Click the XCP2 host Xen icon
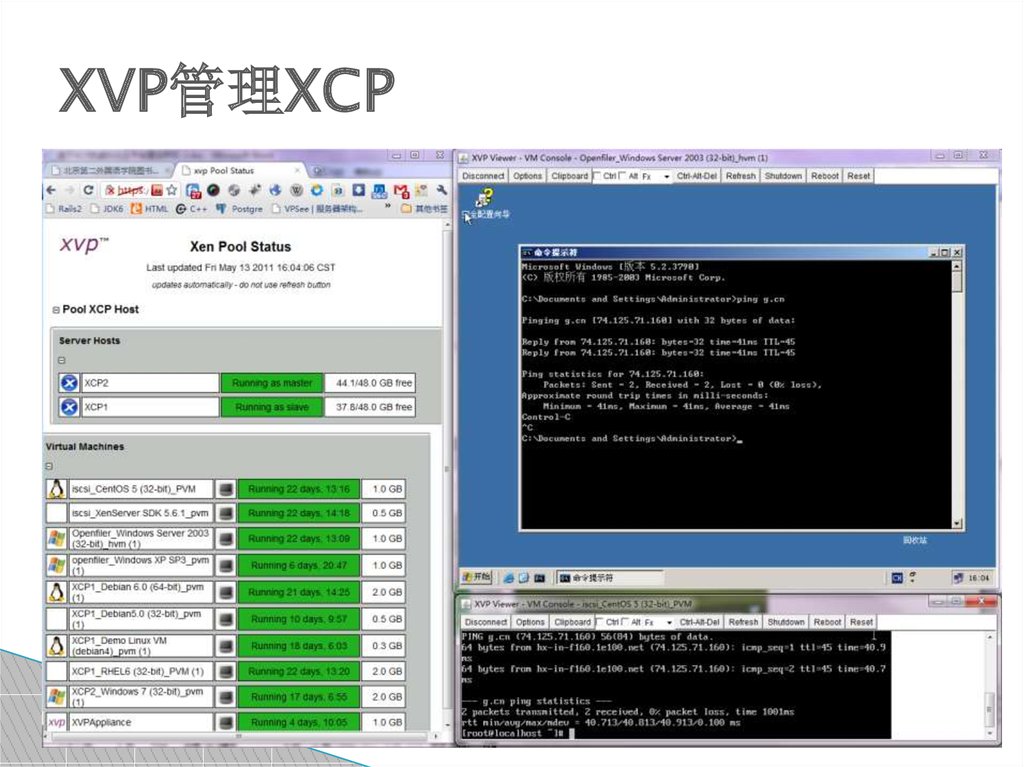Image resolution: width=1024 pixels, height=767 pixels. tap(69, 383)
